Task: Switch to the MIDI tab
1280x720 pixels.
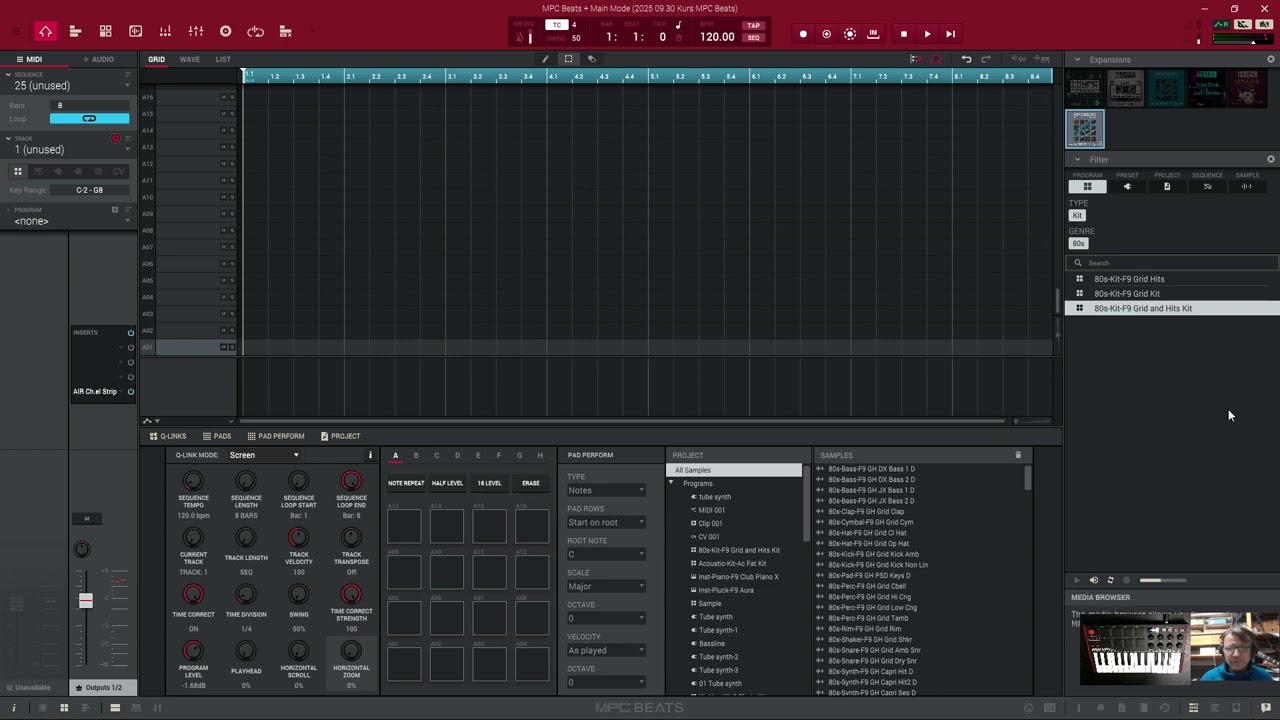Action: point(27,59)
